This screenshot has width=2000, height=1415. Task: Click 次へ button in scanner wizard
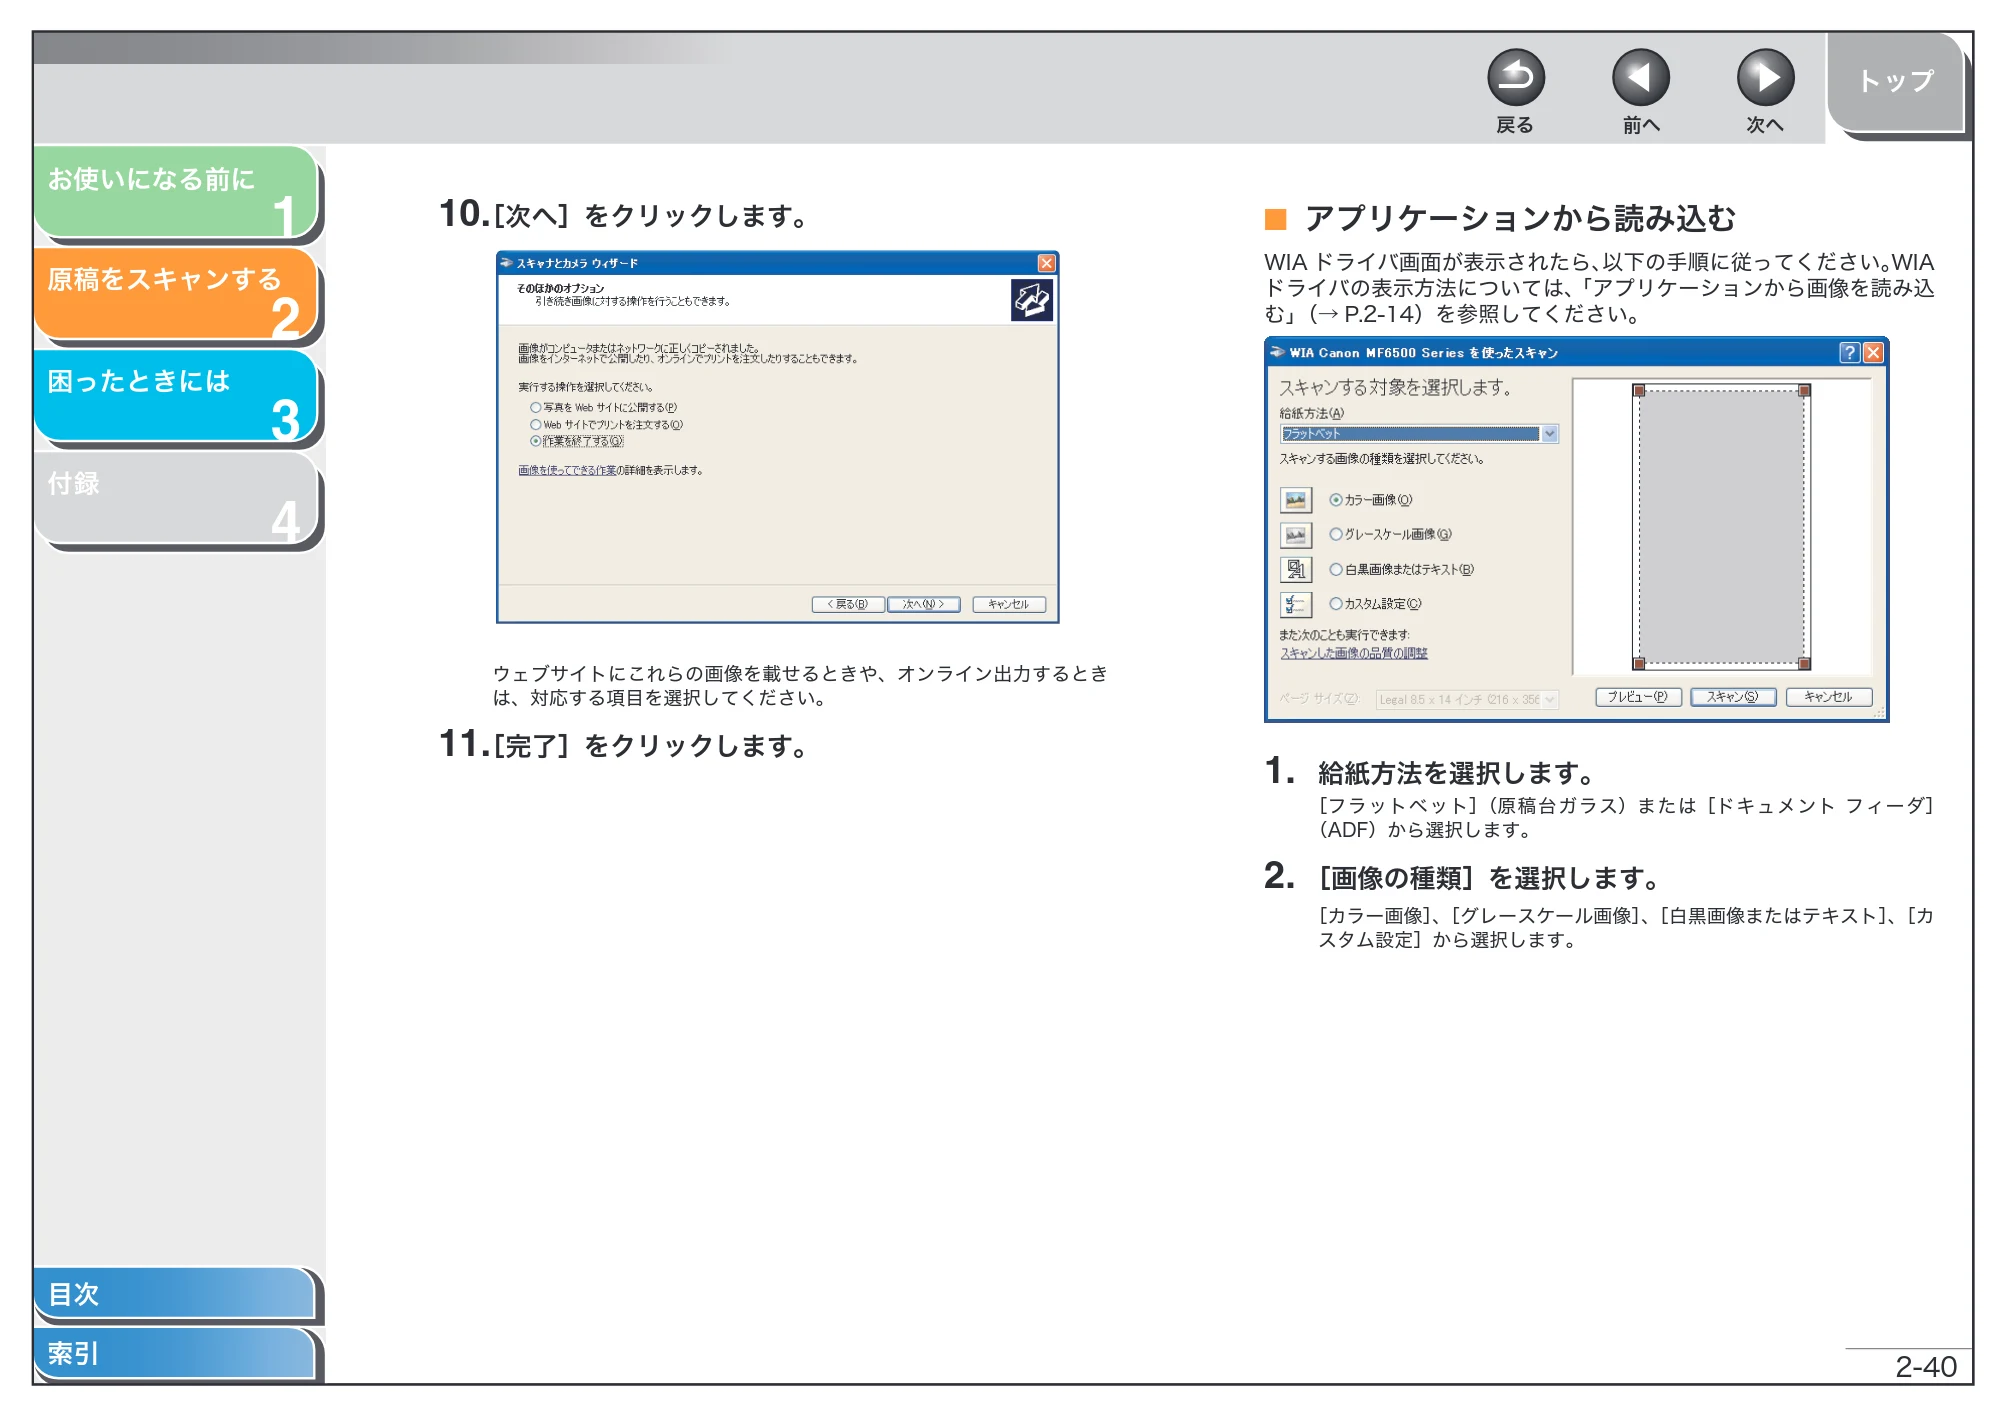point(924,604)
